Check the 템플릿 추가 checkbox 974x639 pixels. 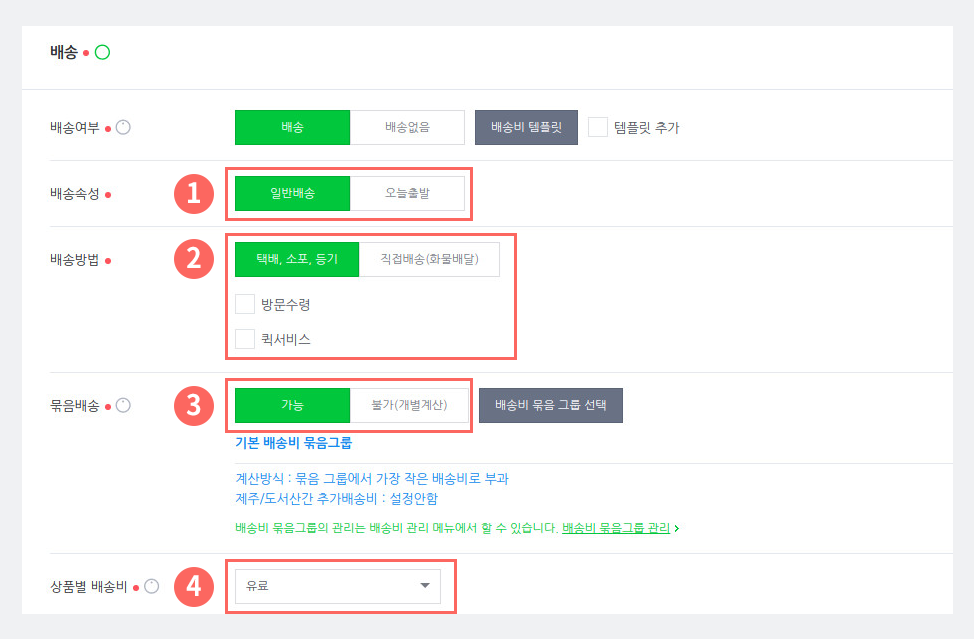pyautogui.click(x=598, y=127)
